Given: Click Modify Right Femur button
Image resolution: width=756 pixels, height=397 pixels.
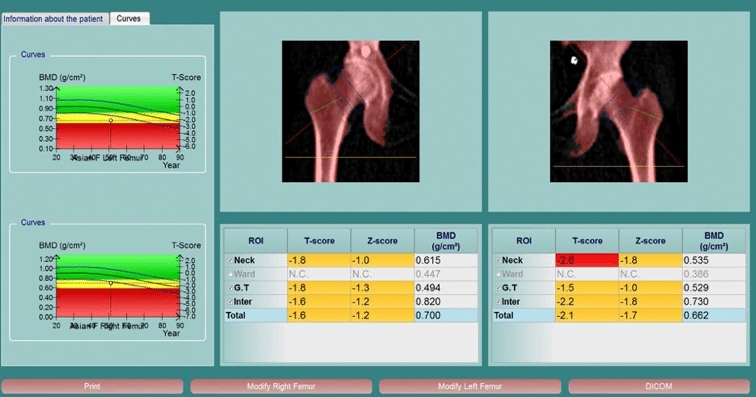Looking at the screenshot, I should pyautogui.click(x=281, y=386).
